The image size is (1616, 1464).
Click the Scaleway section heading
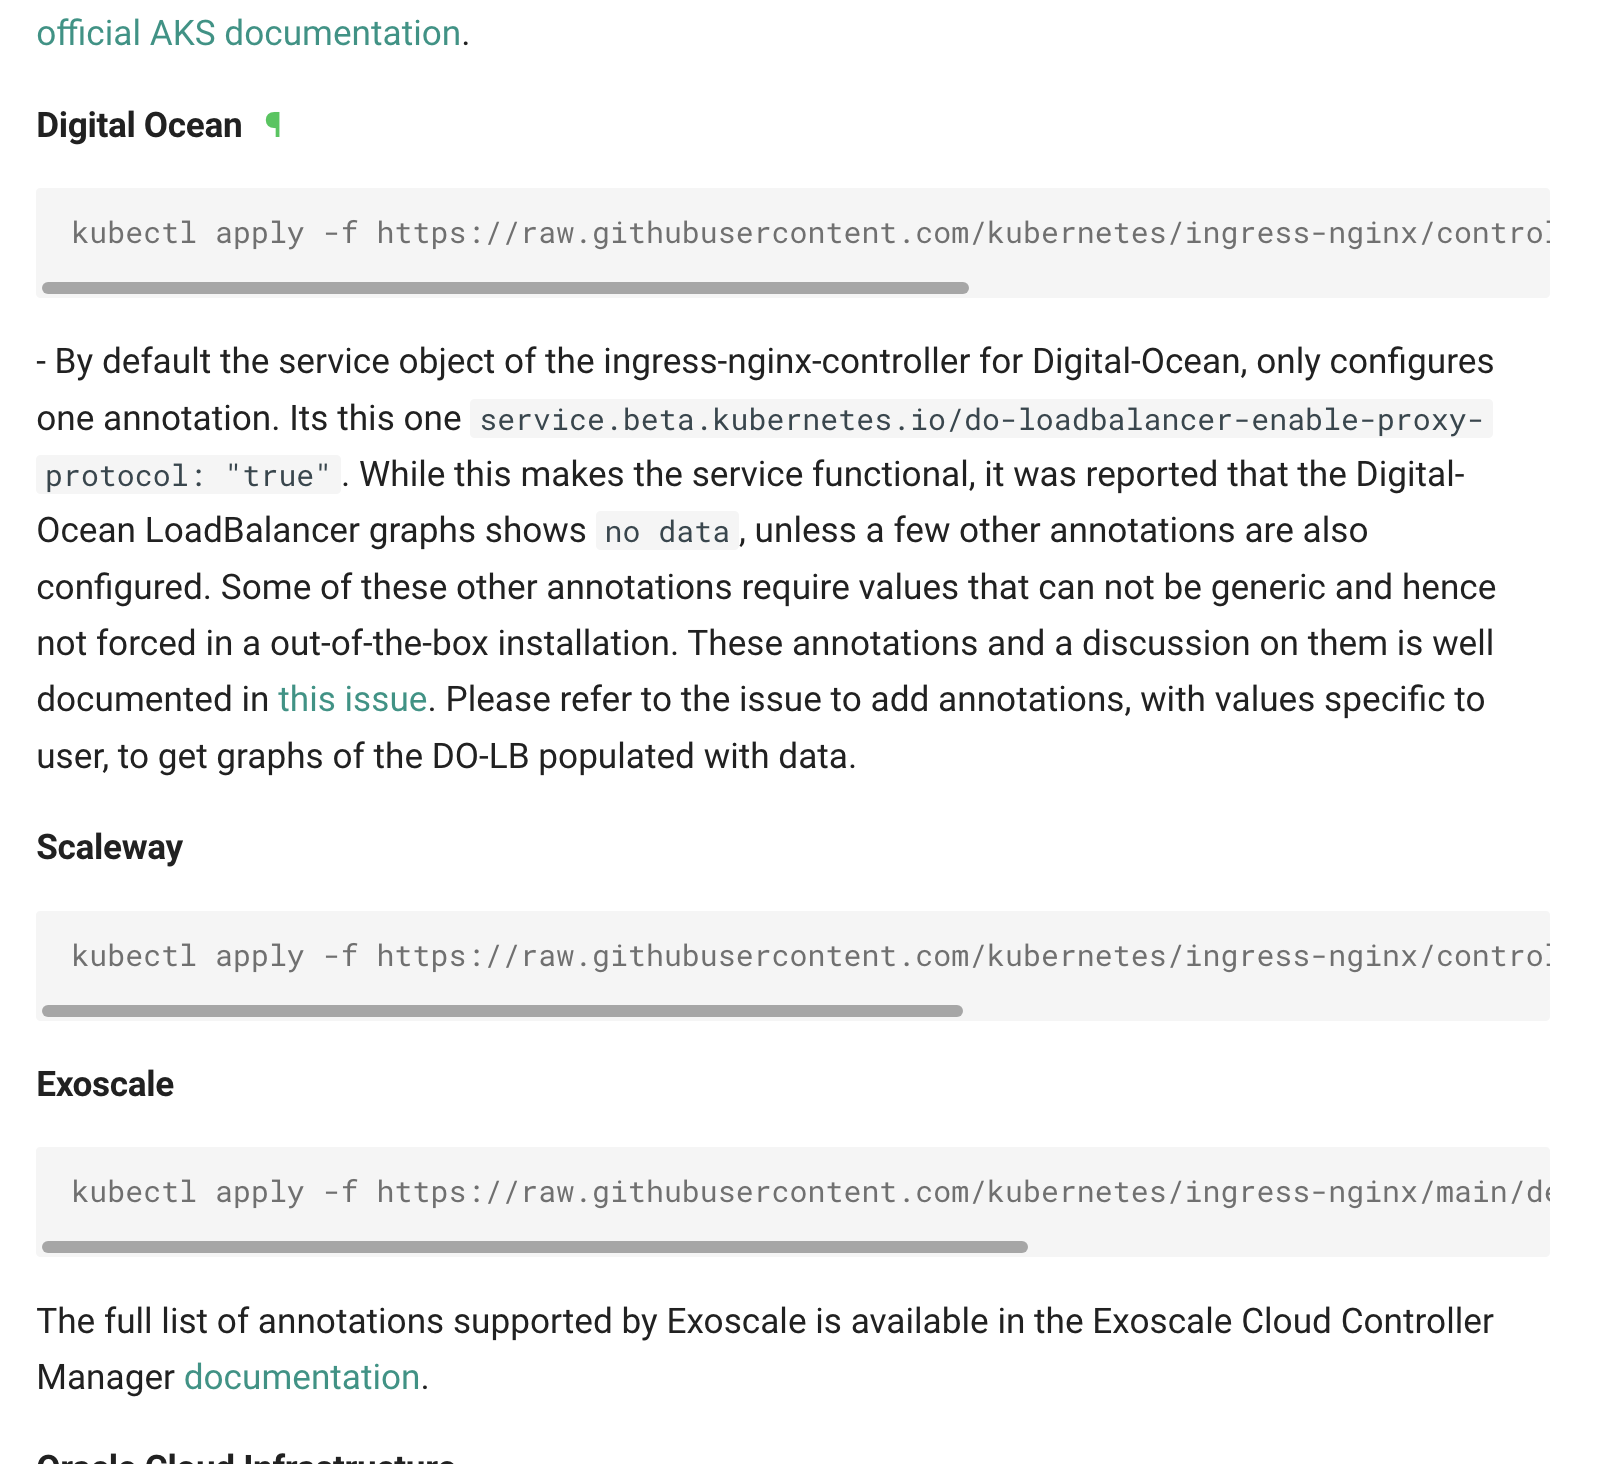coord(109,847)
